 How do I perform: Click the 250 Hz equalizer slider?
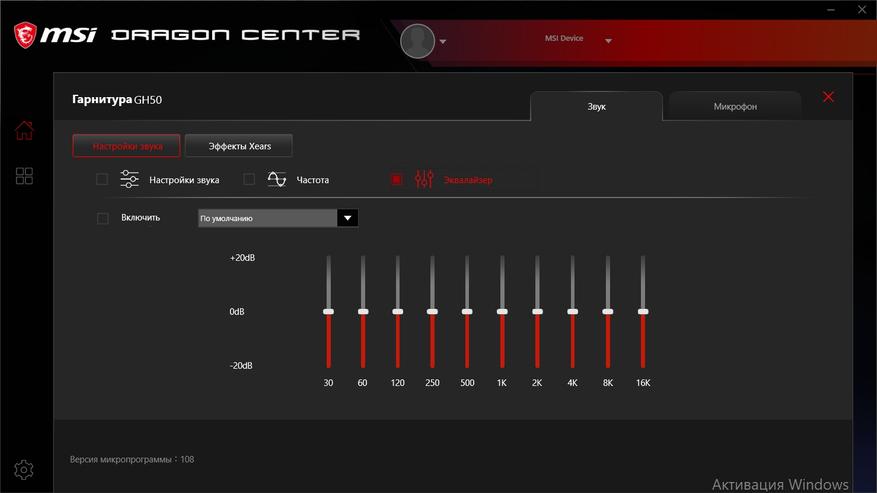[x=432, y=312]
